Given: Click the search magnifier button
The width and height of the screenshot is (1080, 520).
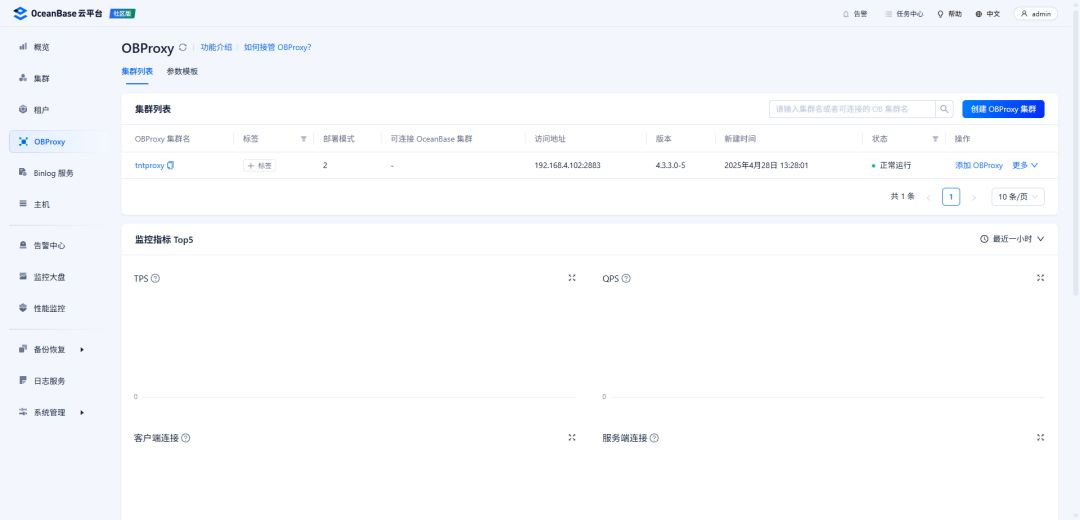Looking at the screenshot, I should [x=944, y=109].
